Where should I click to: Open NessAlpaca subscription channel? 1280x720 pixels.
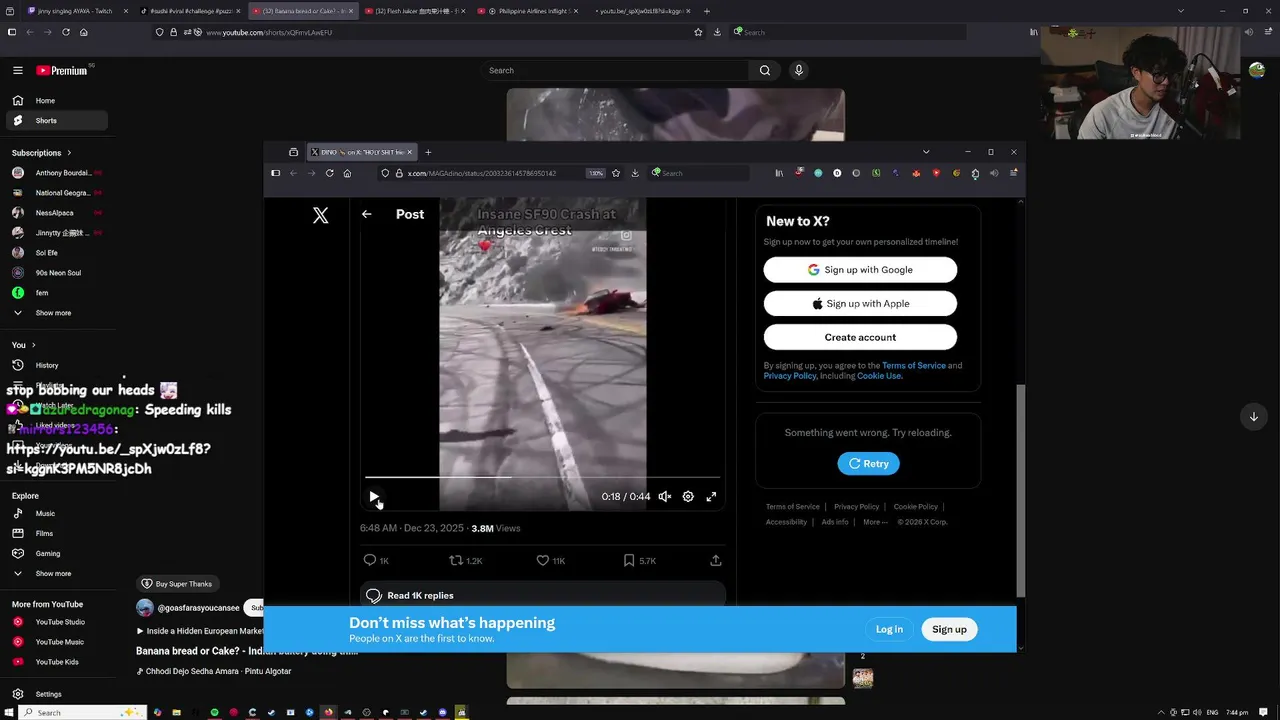pos(55,213)
